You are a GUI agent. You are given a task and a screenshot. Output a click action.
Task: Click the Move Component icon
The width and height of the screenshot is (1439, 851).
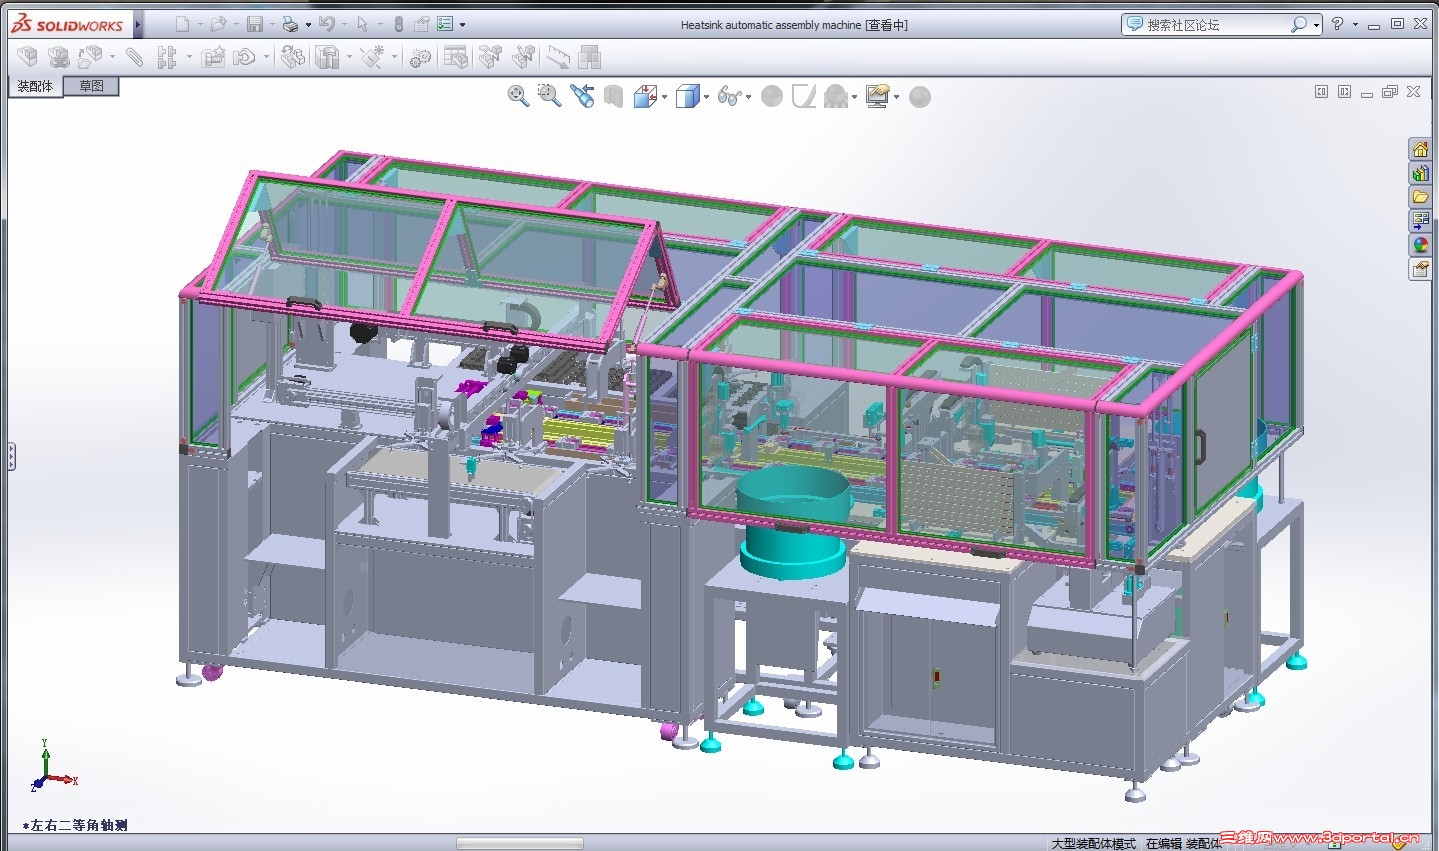[244, 58]
